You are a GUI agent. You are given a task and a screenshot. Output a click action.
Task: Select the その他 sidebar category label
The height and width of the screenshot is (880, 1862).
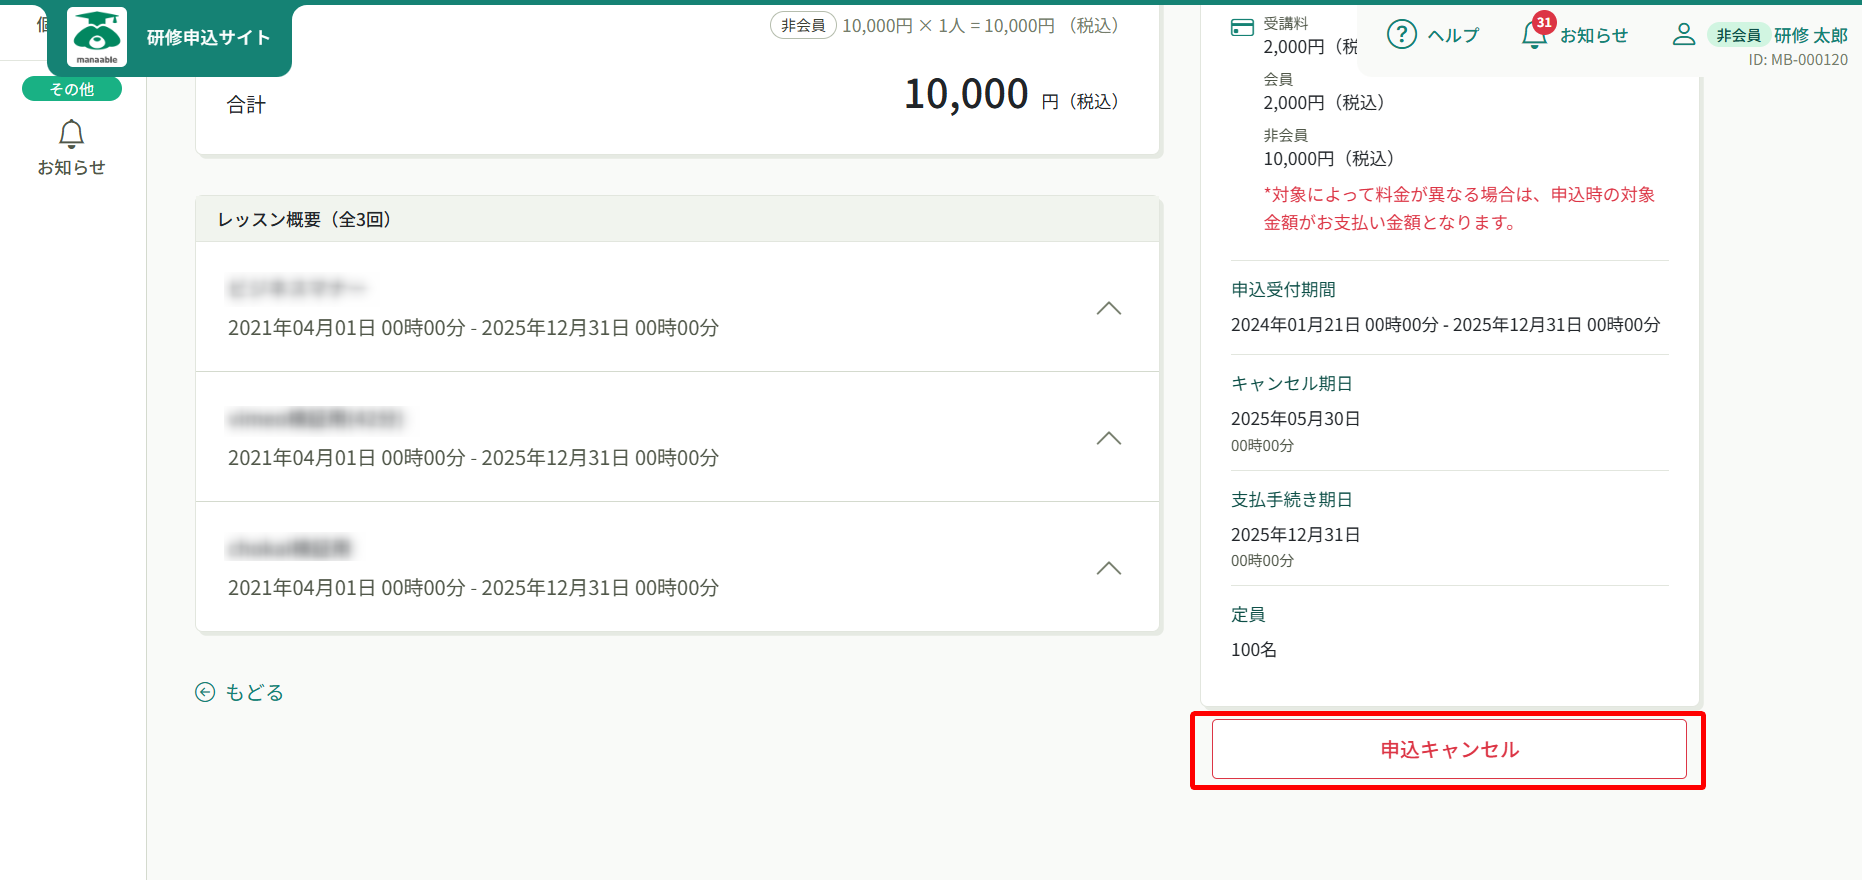[72, 89]
